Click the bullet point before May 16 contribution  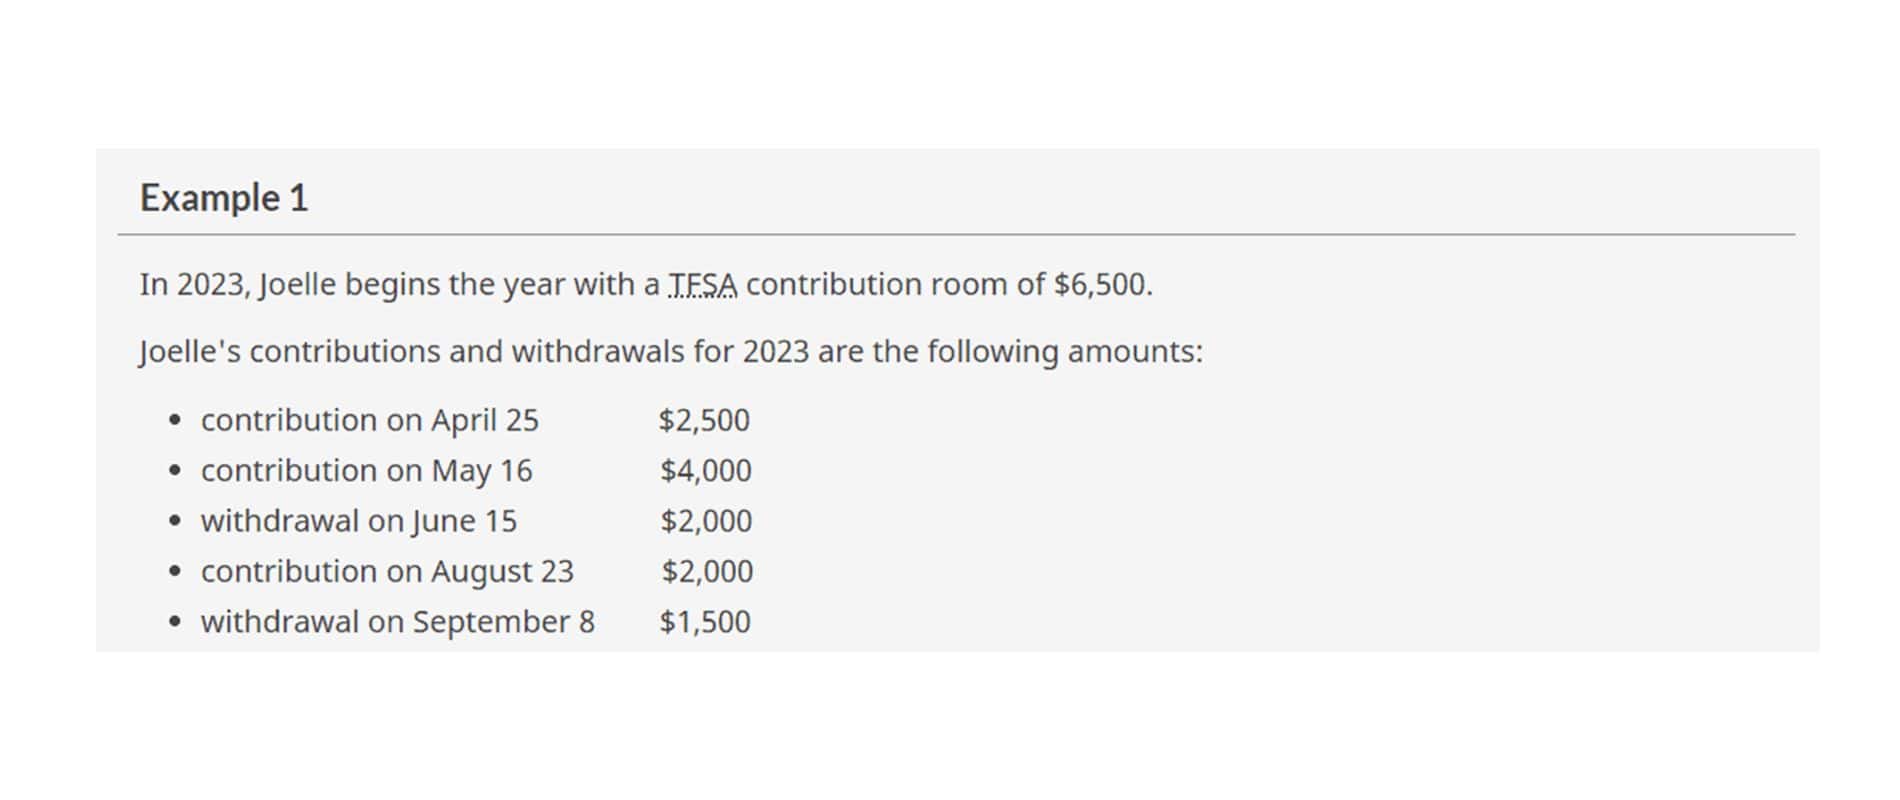[x=176, y=470]
